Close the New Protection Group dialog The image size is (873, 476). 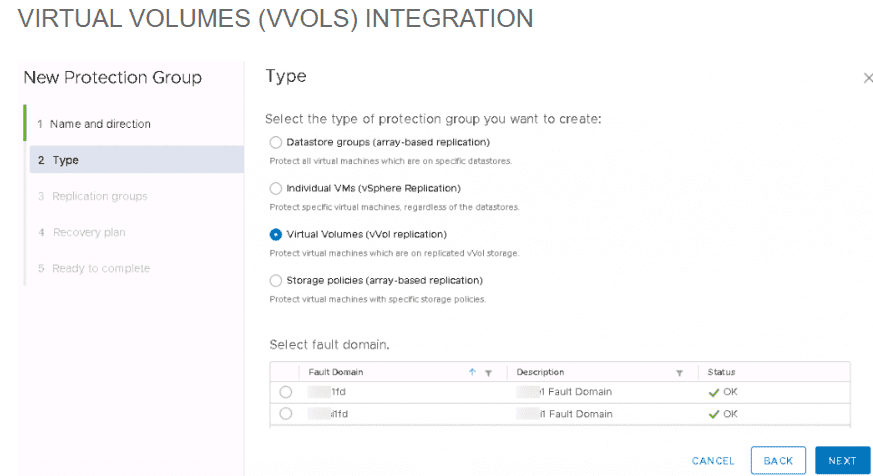click(x=867, y=78)
